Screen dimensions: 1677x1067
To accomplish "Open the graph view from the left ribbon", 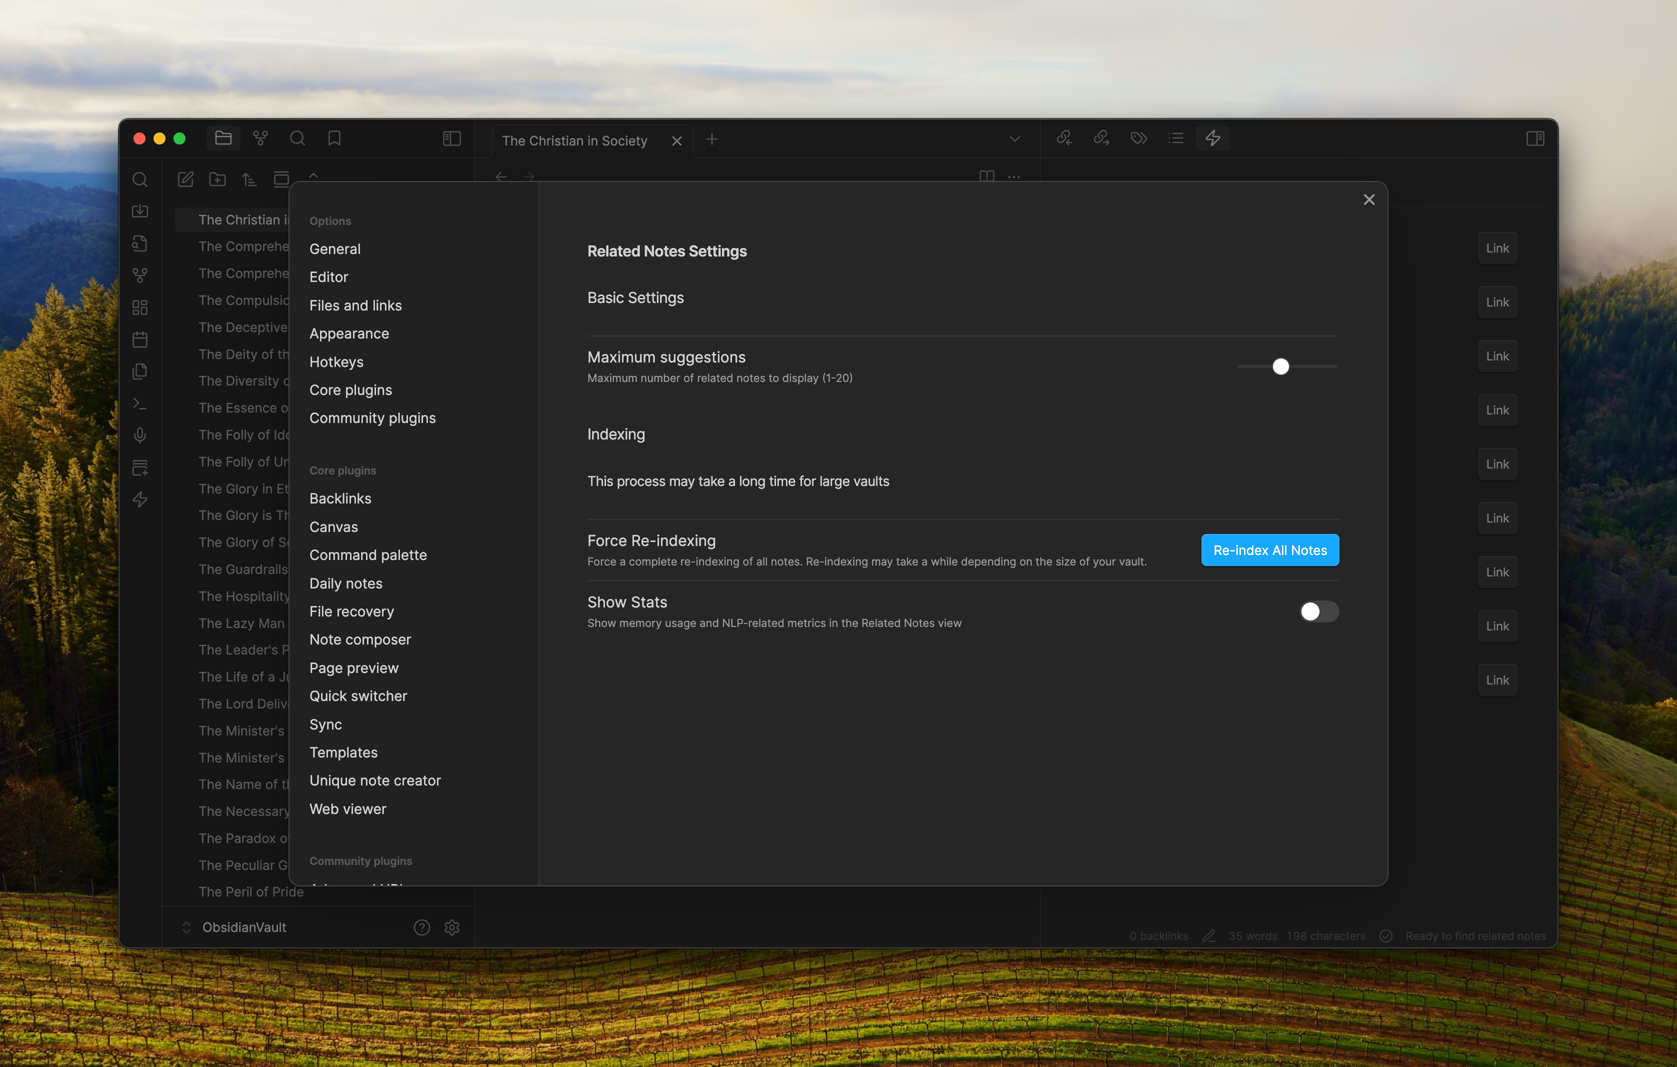I will 140,274.
